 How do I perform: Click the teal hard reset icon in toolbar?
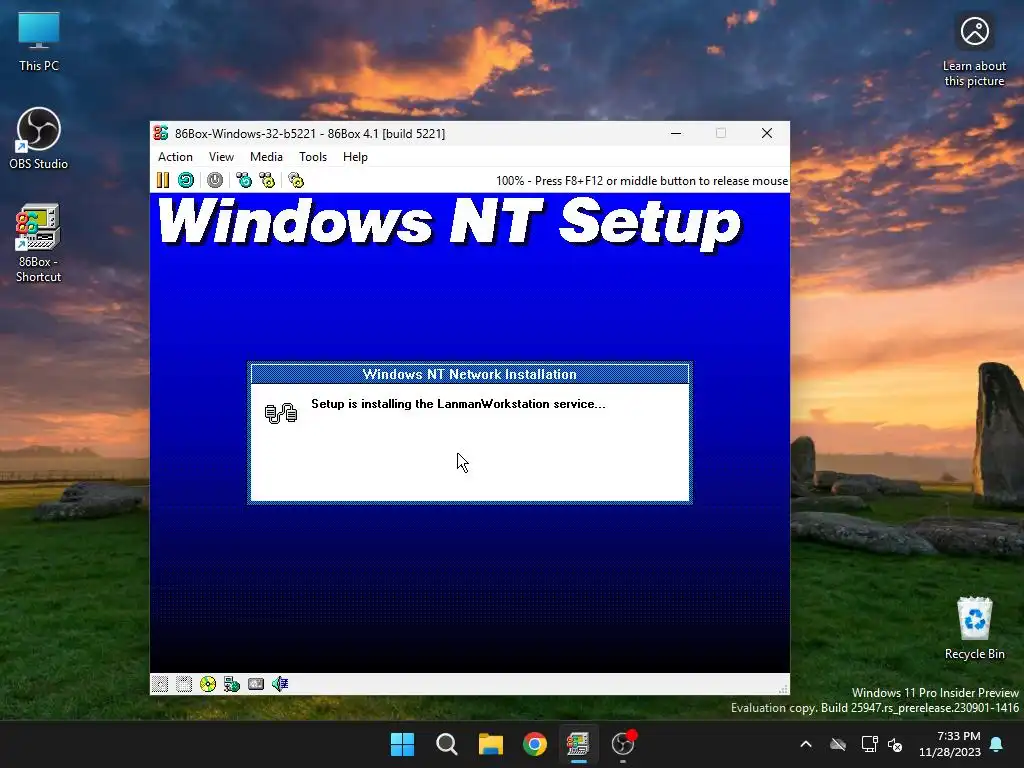point(186,180)
